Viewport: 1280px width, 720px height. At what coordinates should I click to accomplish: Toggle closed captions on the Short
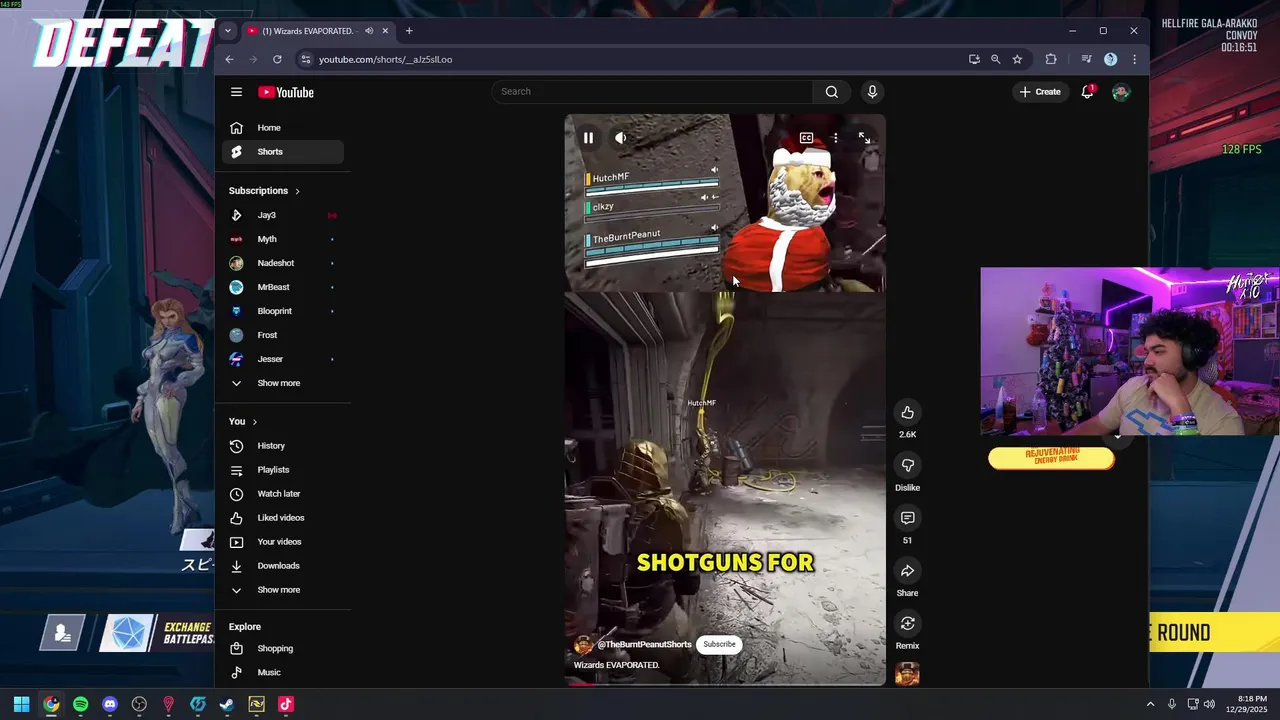[806, 138]
